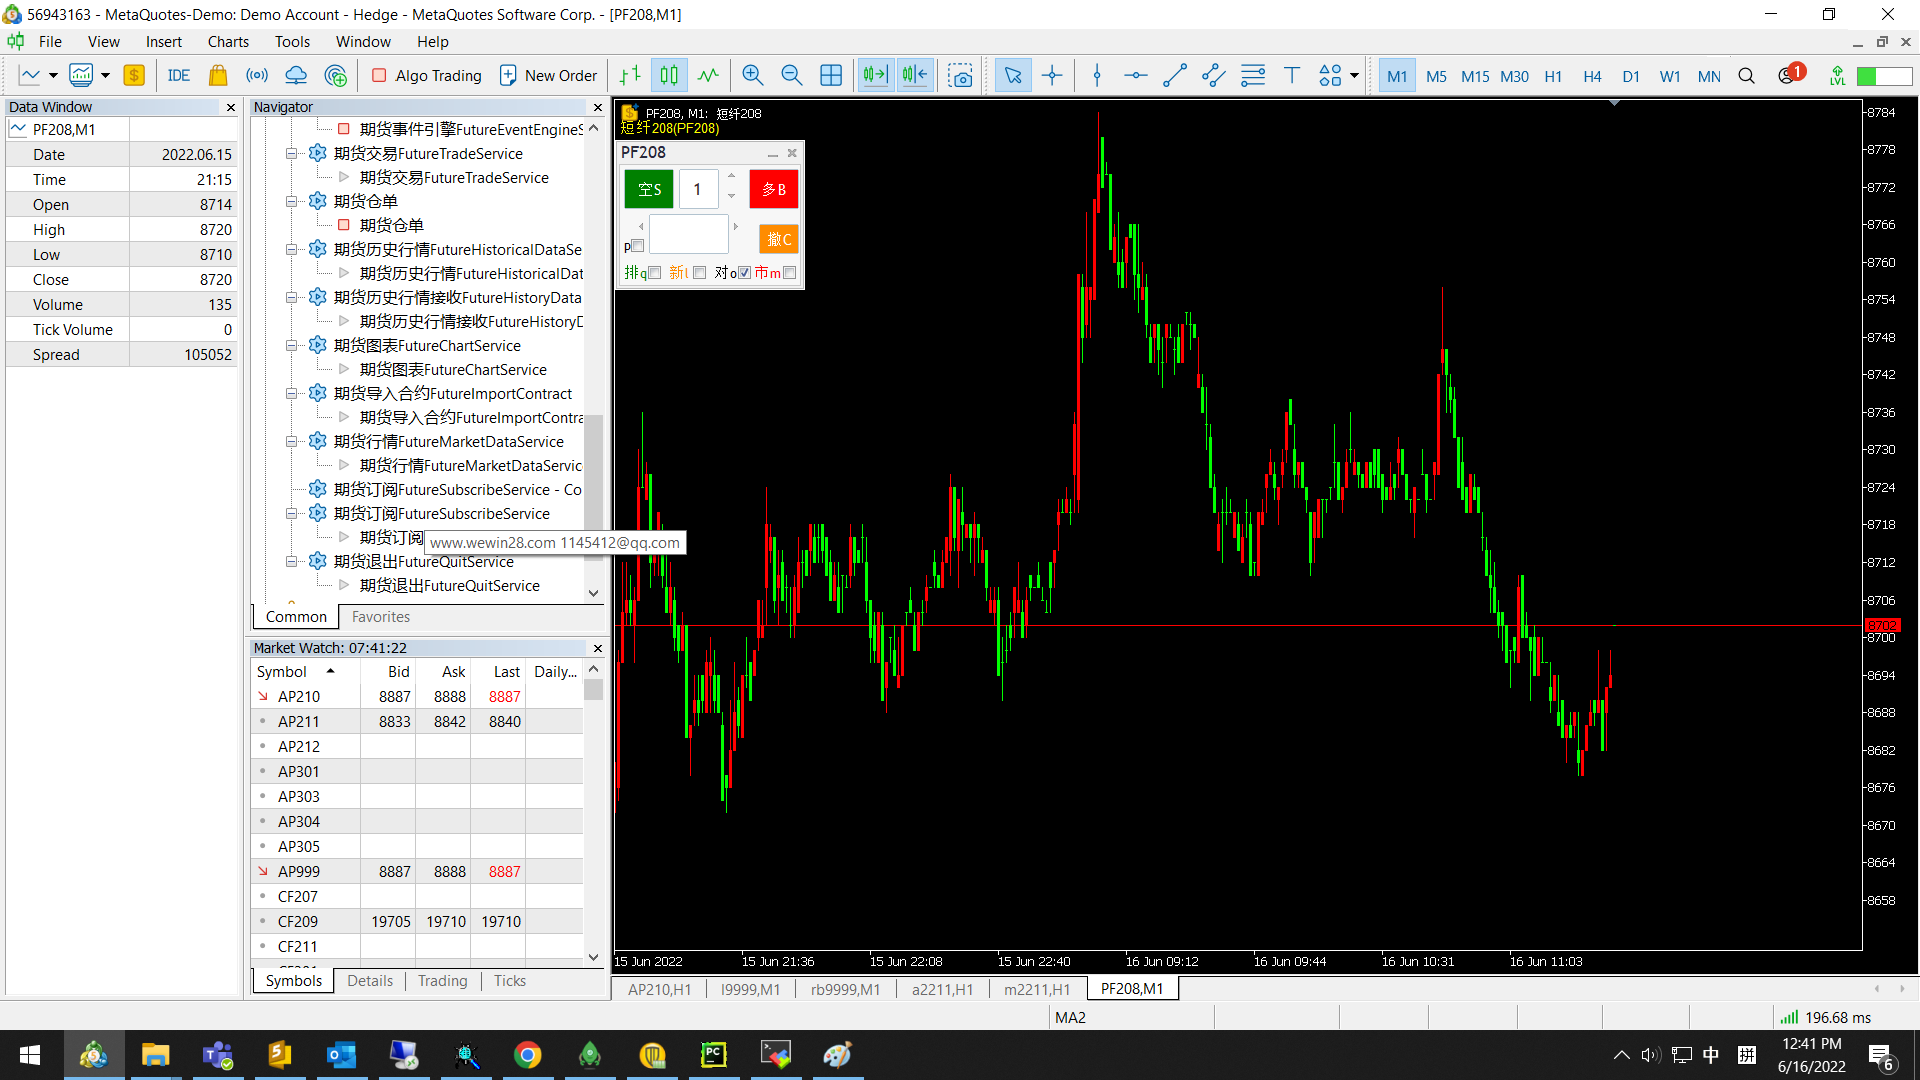Screen dimensions: 1920x1080
Task: Switch to rb9999,M1 chart tab
Action: 845,989
